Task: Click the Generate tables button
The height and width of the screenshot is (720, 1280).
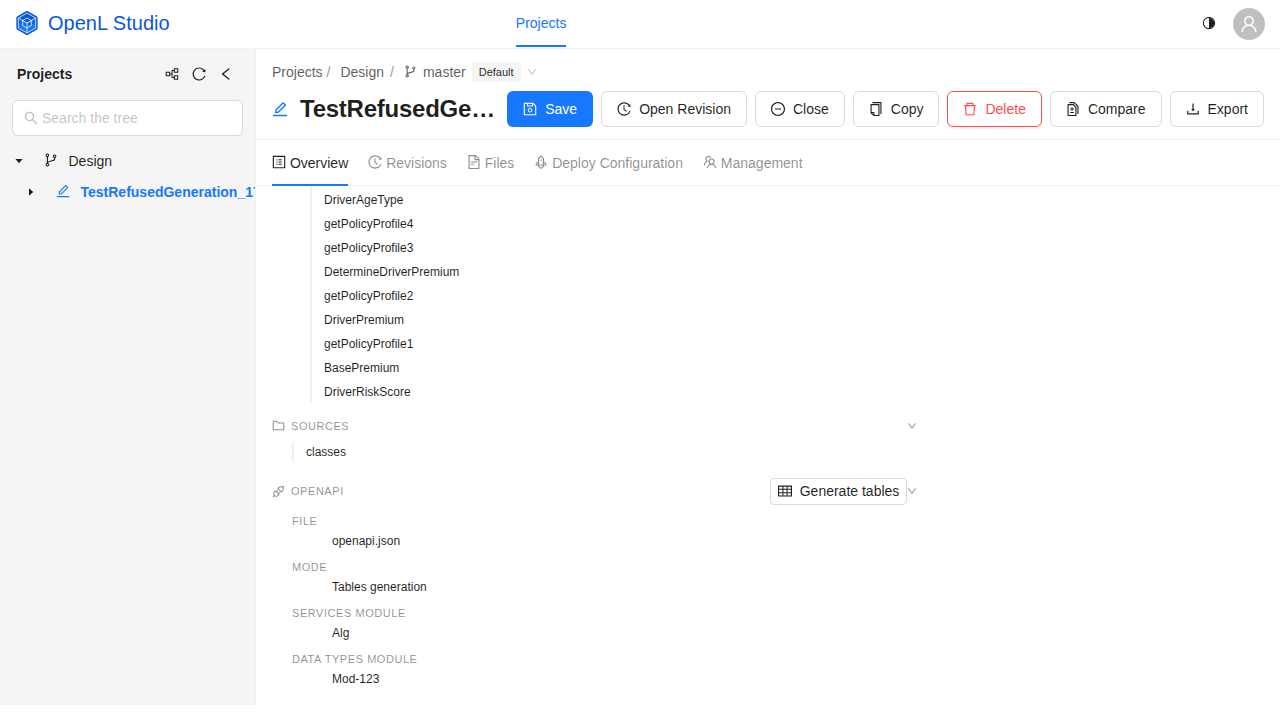Action: click(x=838, y=491)
